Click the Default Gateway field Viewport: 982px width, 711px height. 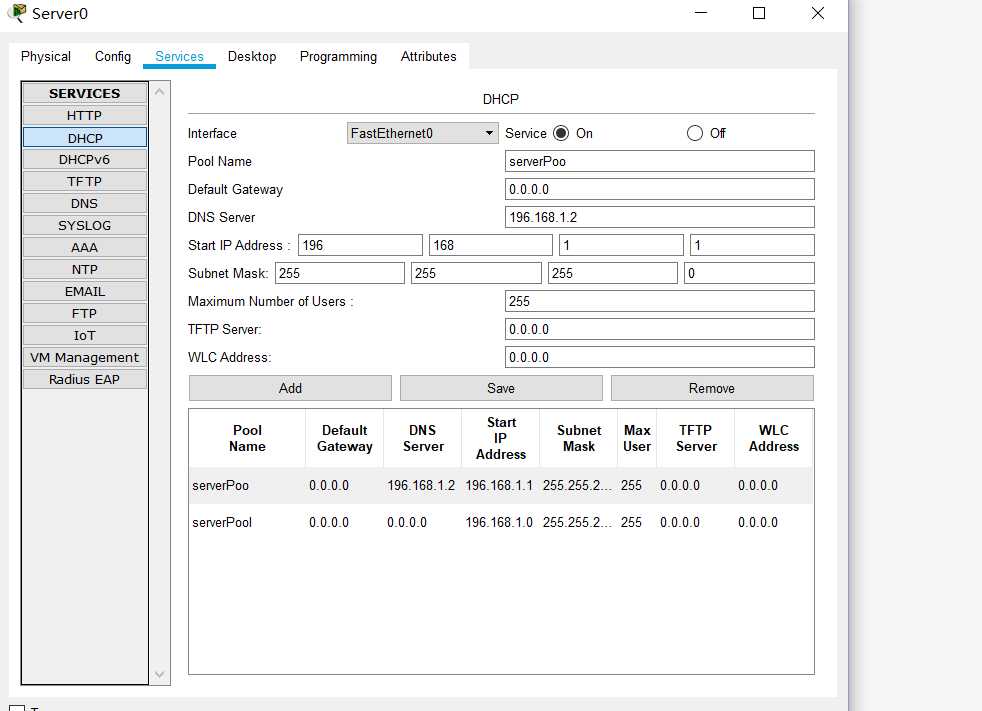[x=659, y=189]
